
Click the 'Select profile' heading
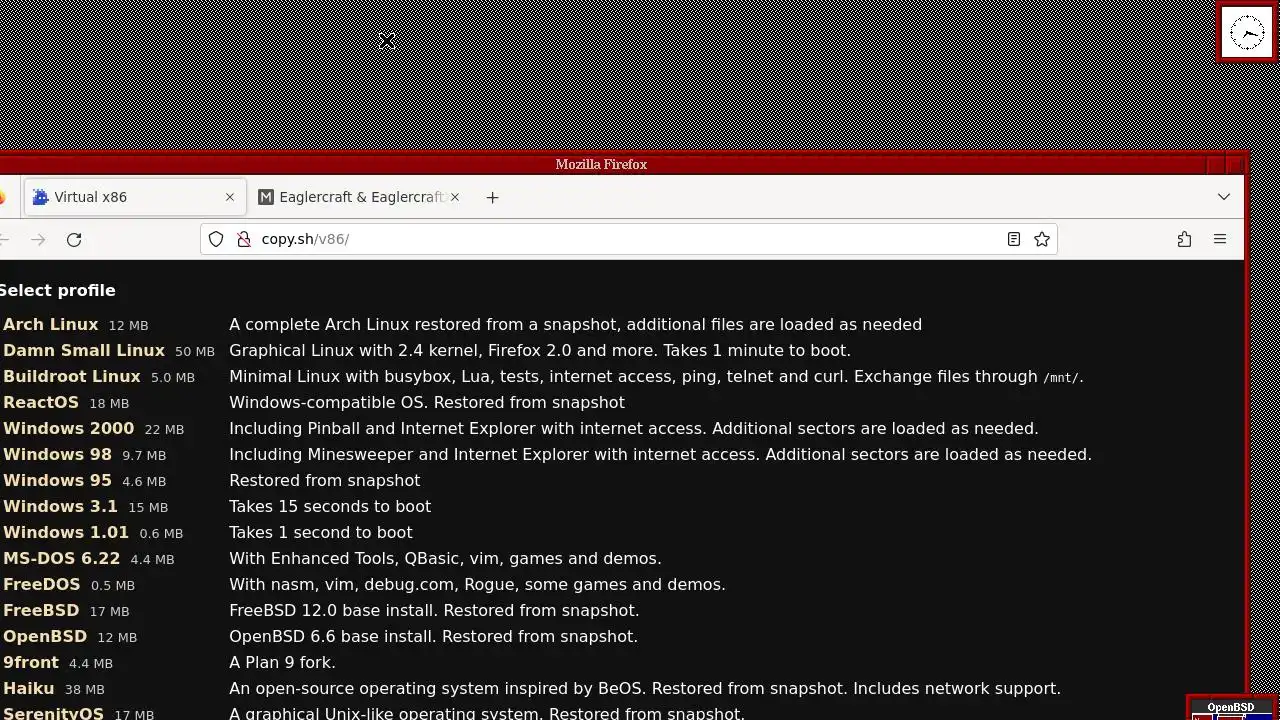[x=57, y=290]
